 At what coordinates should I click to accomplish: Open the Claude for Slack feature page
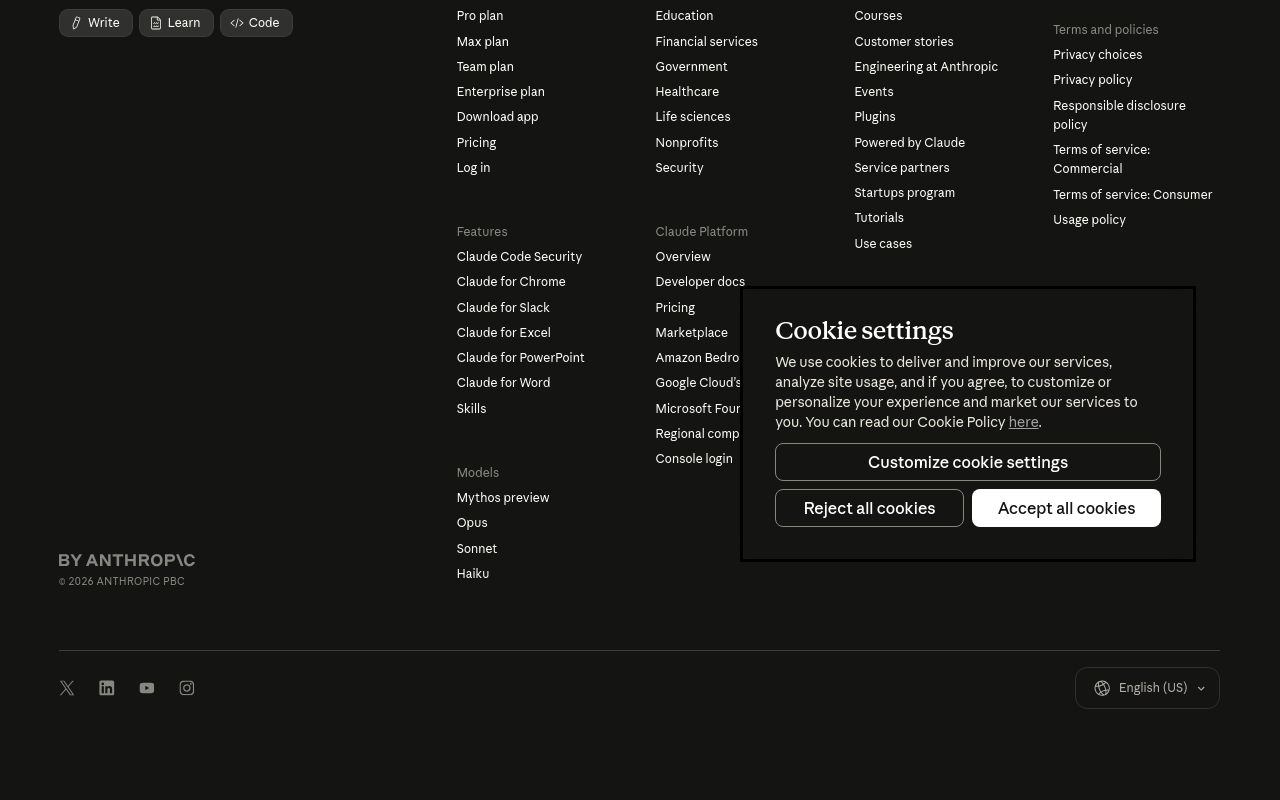click(503, 307)
